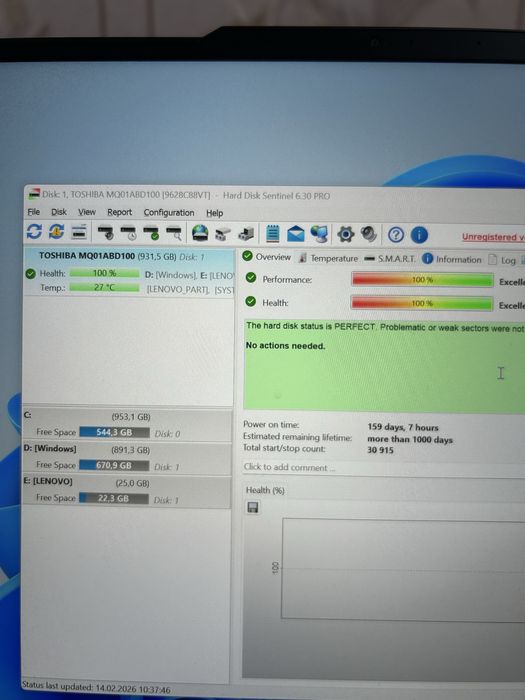Image resolution: width=525 pixels, height=700 pixels.
Task: Click the Unregistered version link
Action: [493, 237]
